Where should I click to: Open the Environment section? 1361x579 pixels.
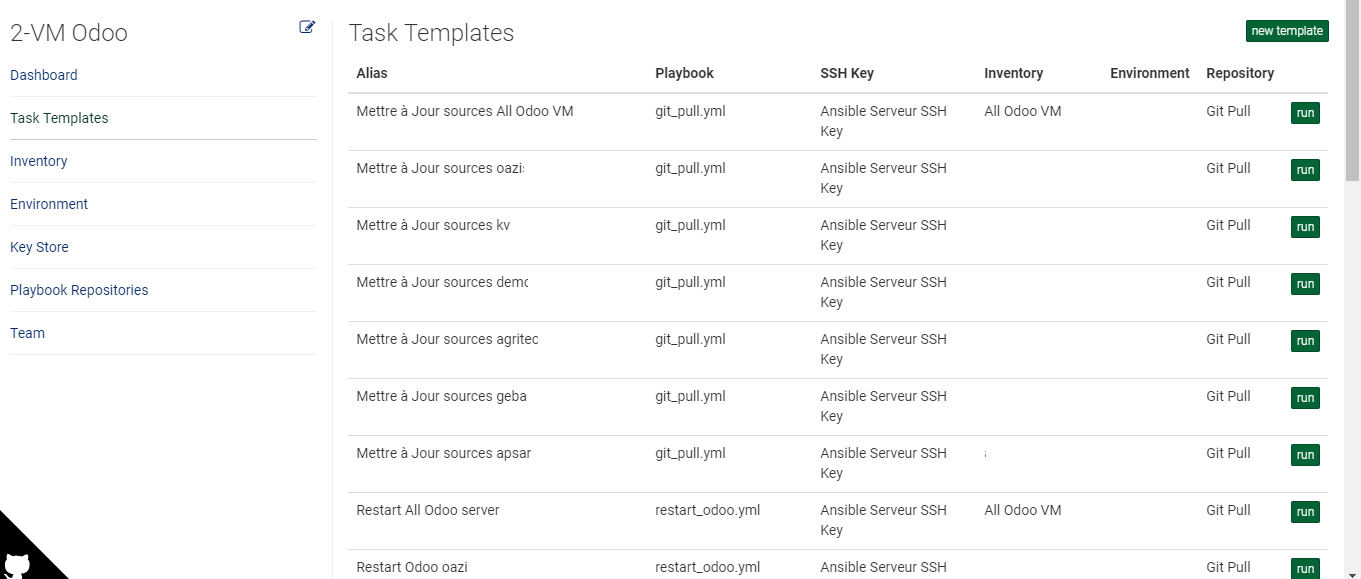49,204
